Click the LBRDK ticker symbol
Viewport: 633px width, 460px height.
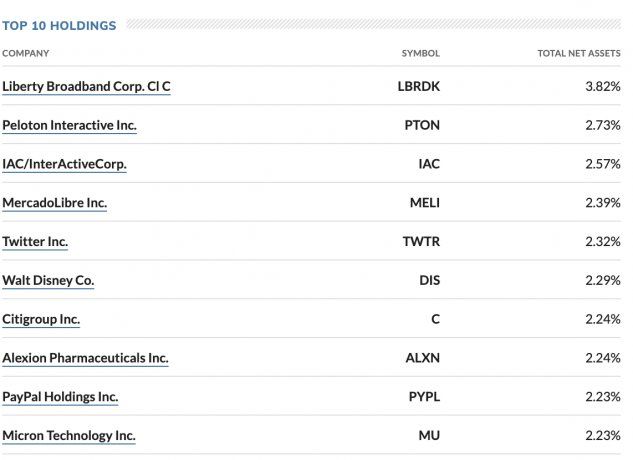coord(419,86)
